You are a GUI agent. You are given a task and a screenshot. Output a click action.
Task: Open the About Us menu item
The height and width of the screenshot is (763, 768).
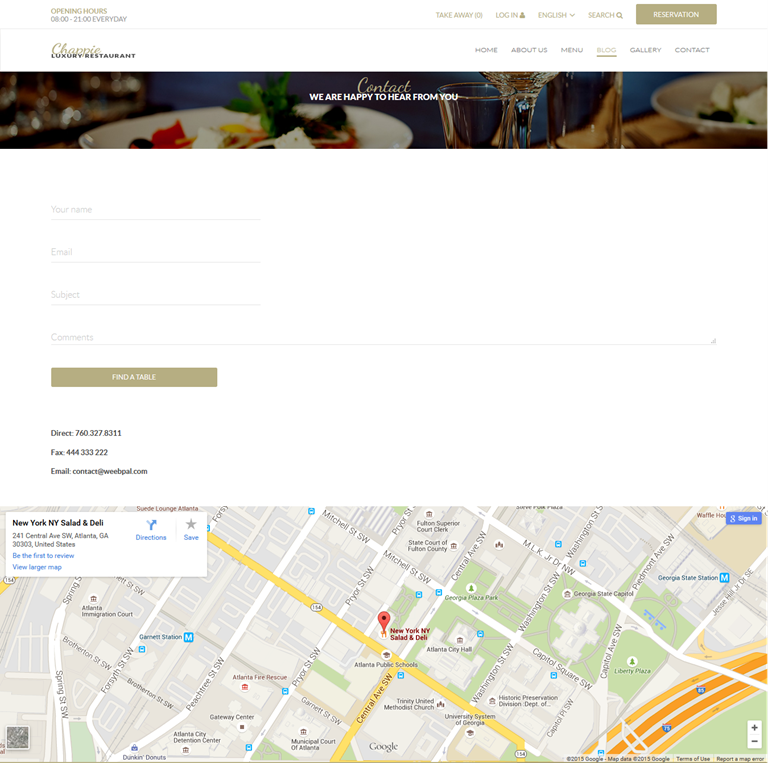coord(529,50)
